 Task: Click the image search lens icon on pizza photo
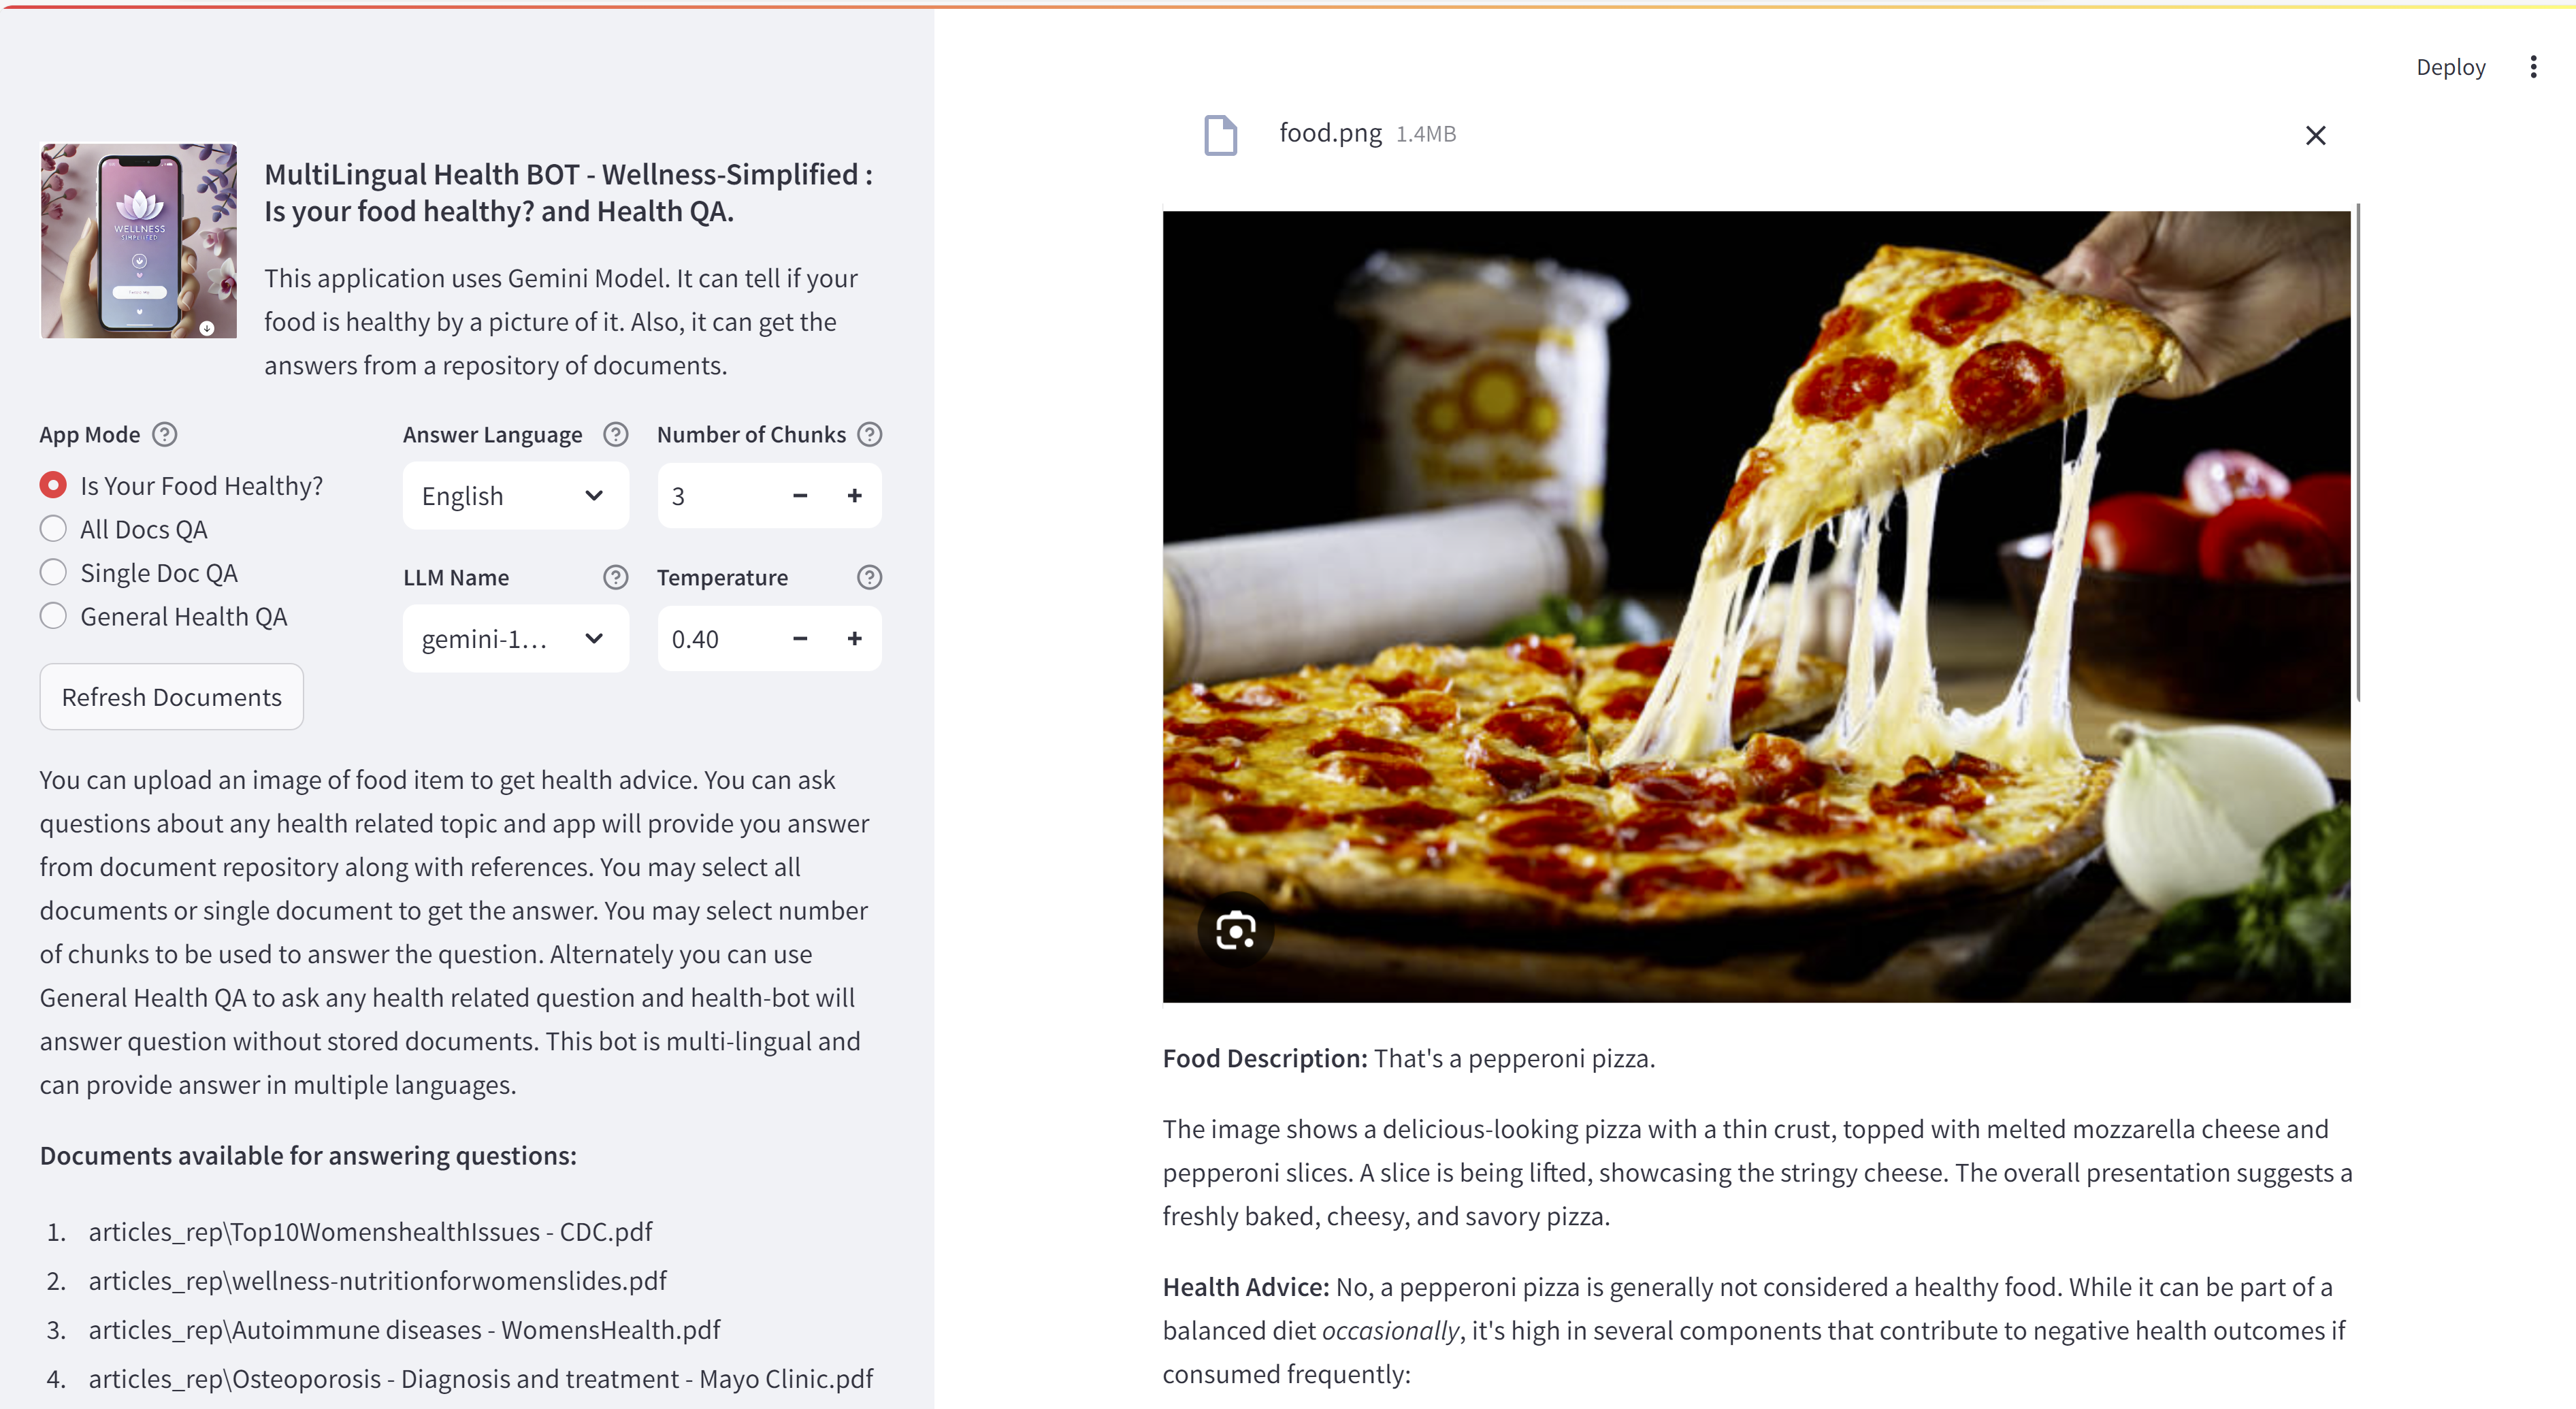1235,931
